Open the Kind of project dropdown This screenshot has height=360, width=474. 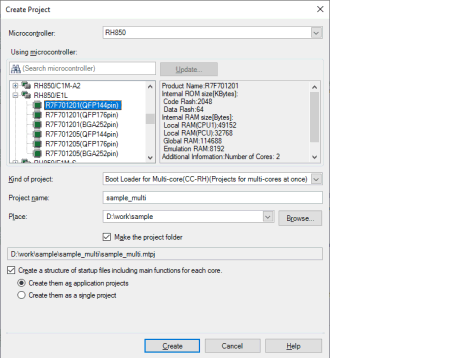316,179
